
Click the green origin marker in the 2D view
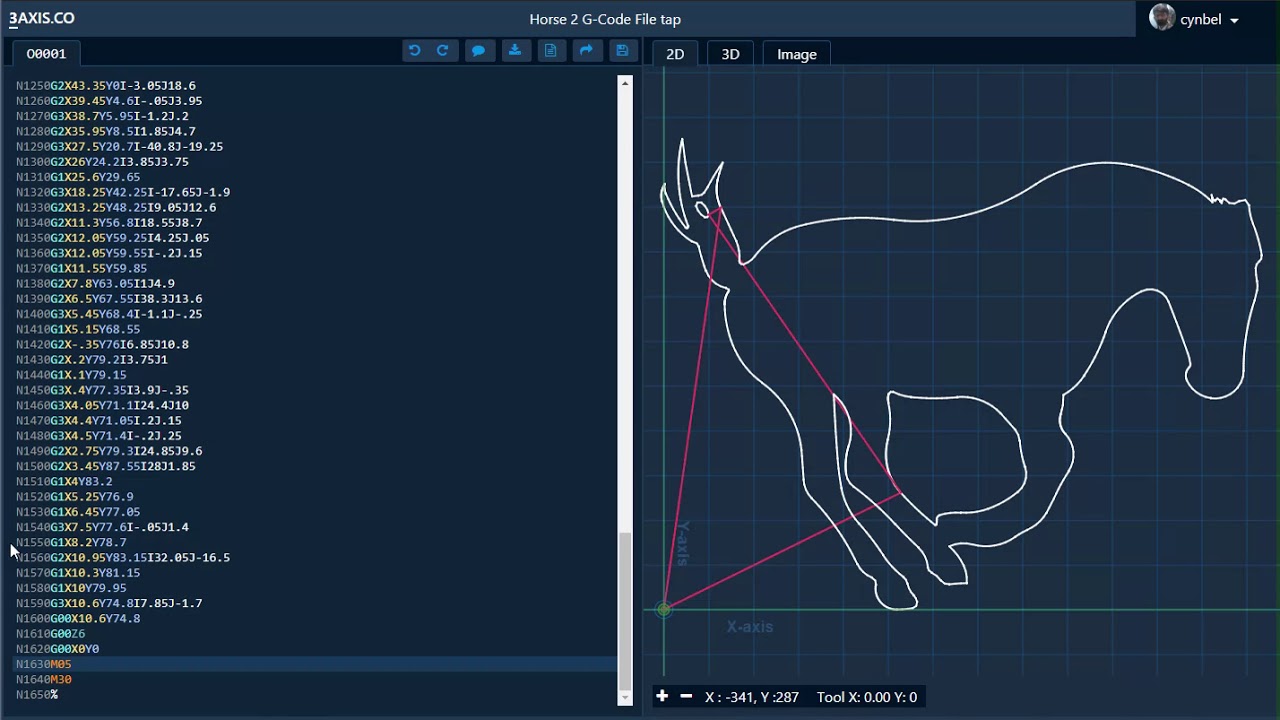coord(664,609)
